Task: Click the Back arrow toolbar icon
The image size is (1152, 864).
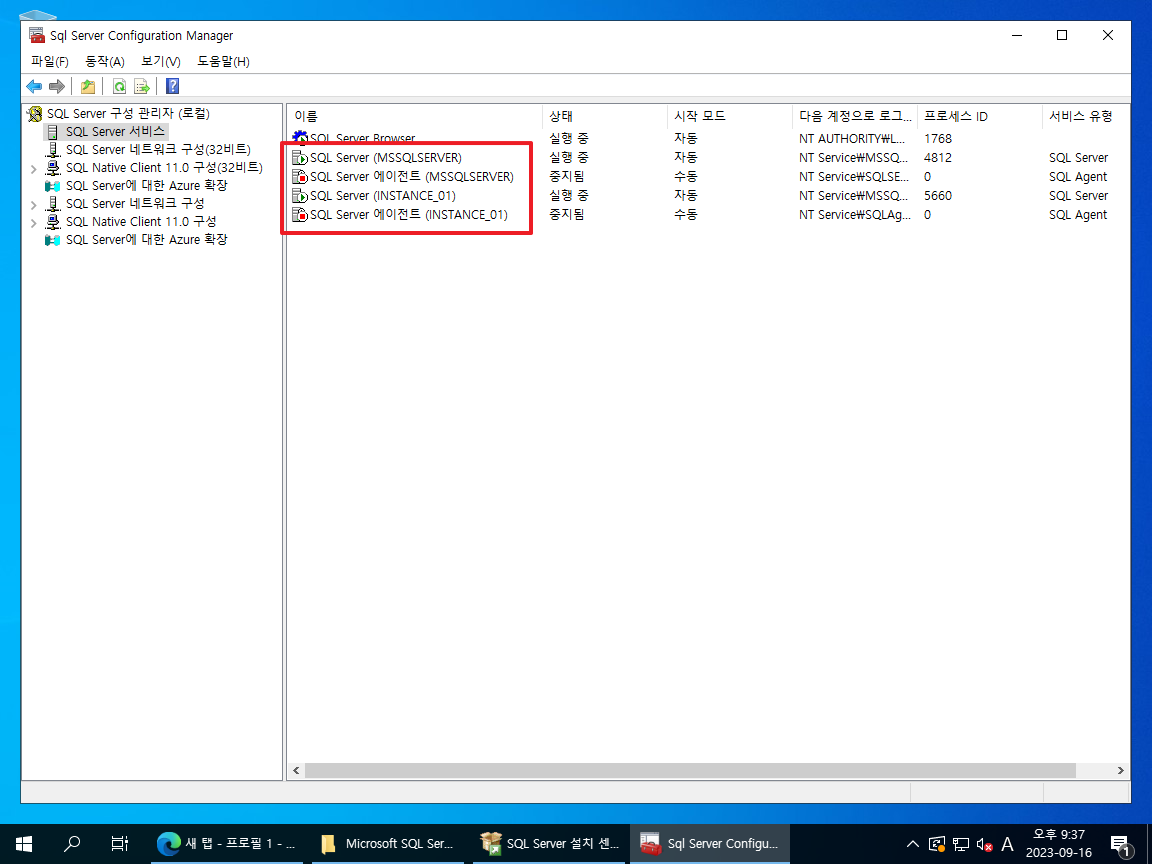Action: coord(34,87)
